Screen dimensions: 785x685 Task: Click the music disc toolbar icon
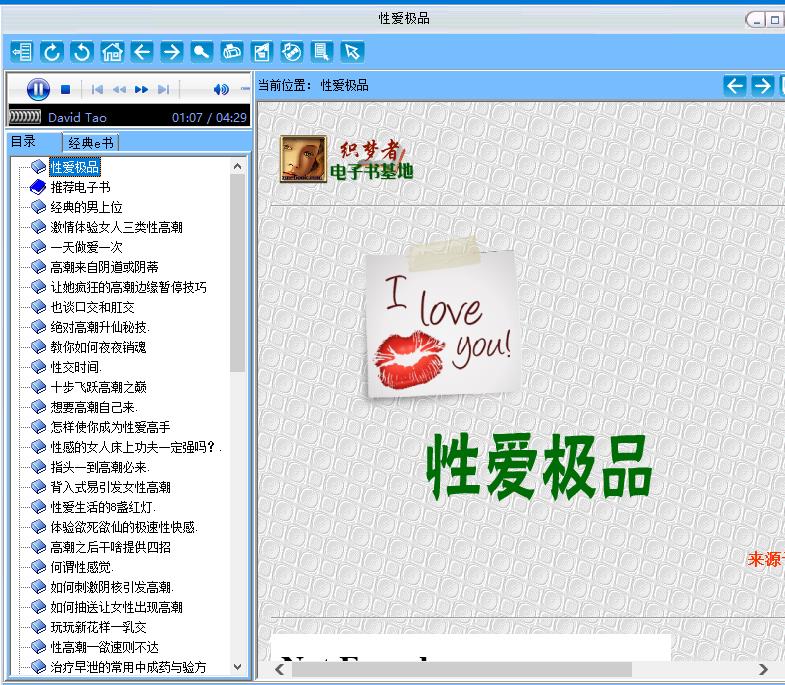[292, 52]
